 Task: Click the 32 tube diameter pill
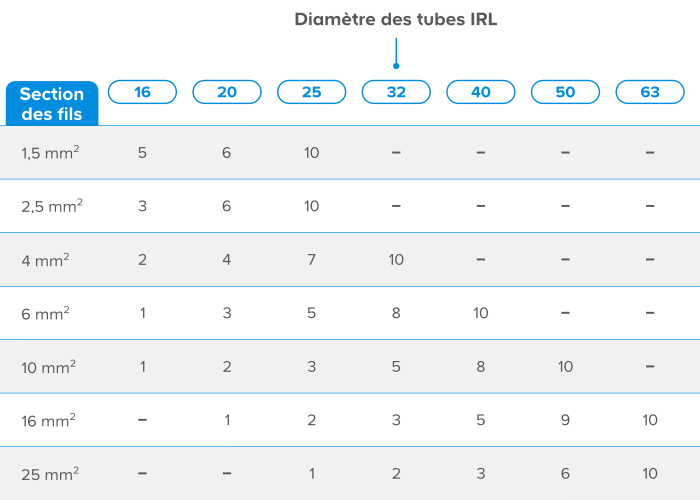(x=396, y=92)
